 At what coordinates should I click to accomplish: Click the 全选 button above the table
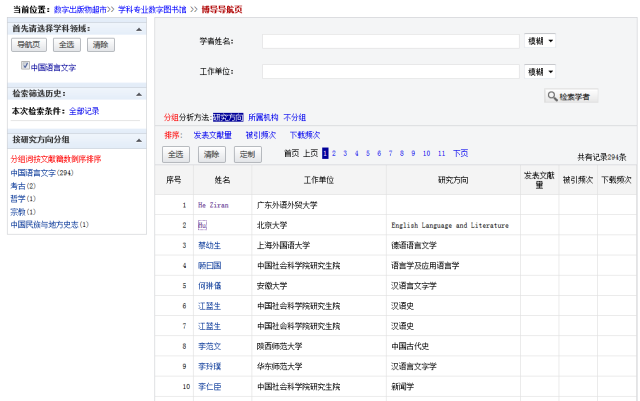point(176,154)
